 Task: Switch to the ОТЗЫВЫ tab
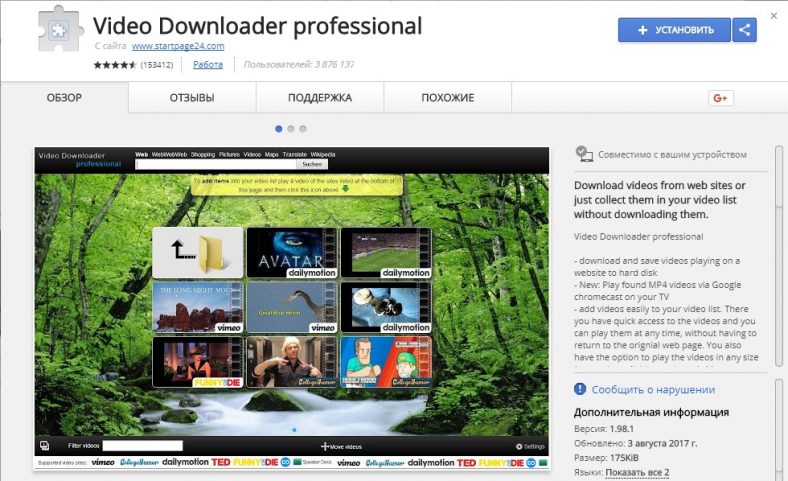pyautogui.click(x=192, y=98)
